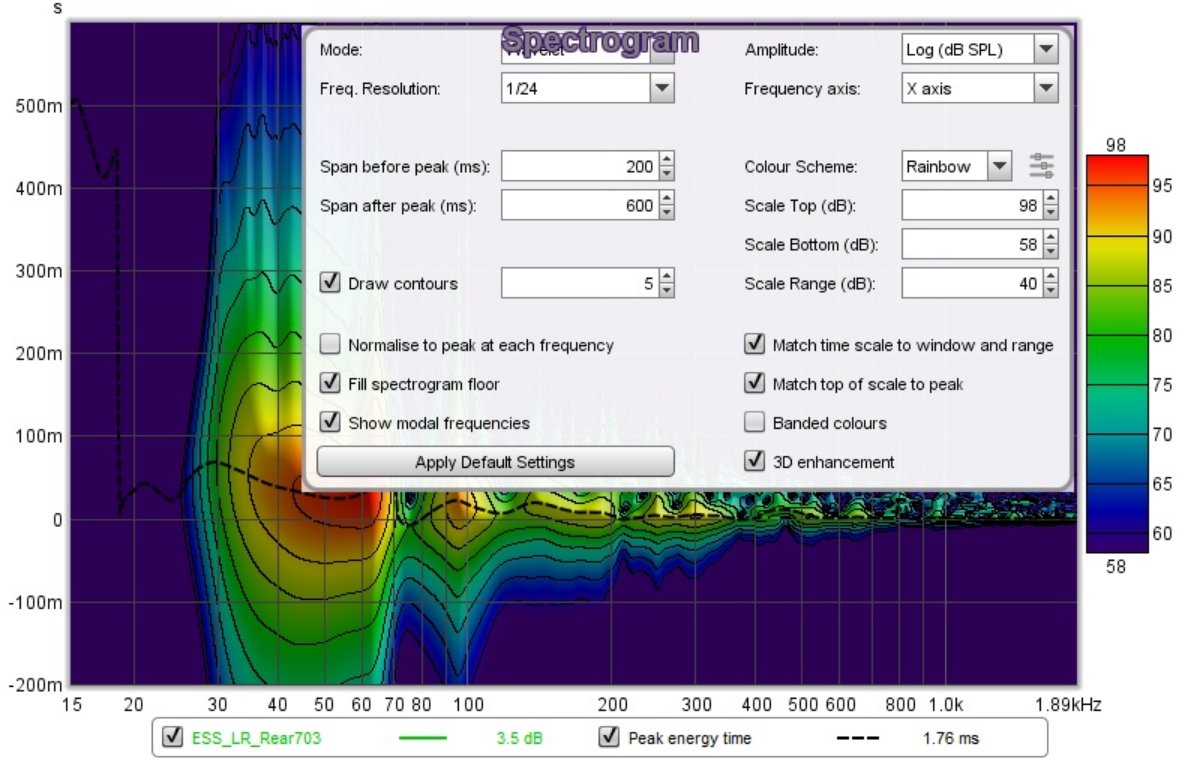1200x759 pixels.
Task: Uncheck Show modal frequencies
Action: [329, 422]
